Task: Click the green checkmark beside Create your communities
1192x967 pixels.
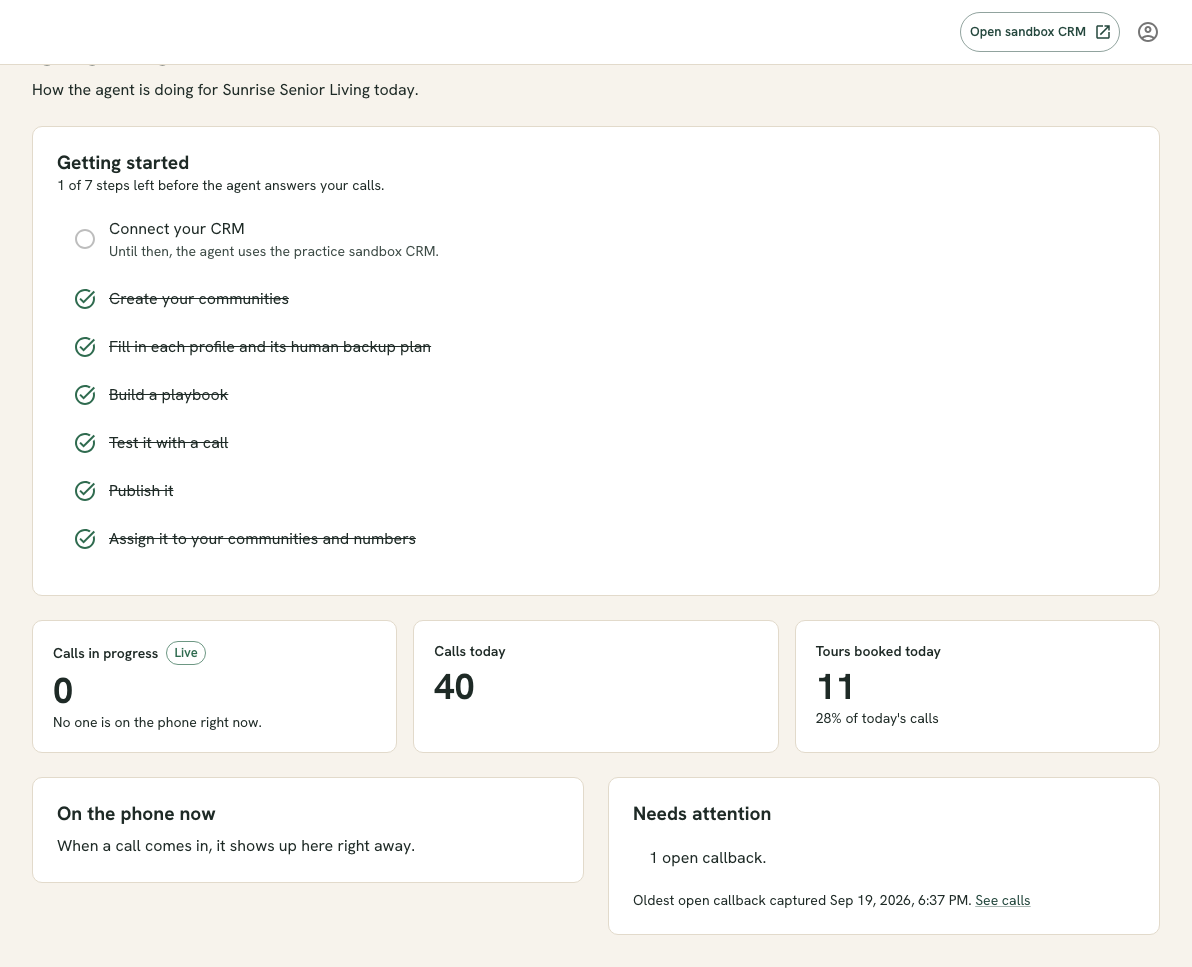Action: coord(85,299)
